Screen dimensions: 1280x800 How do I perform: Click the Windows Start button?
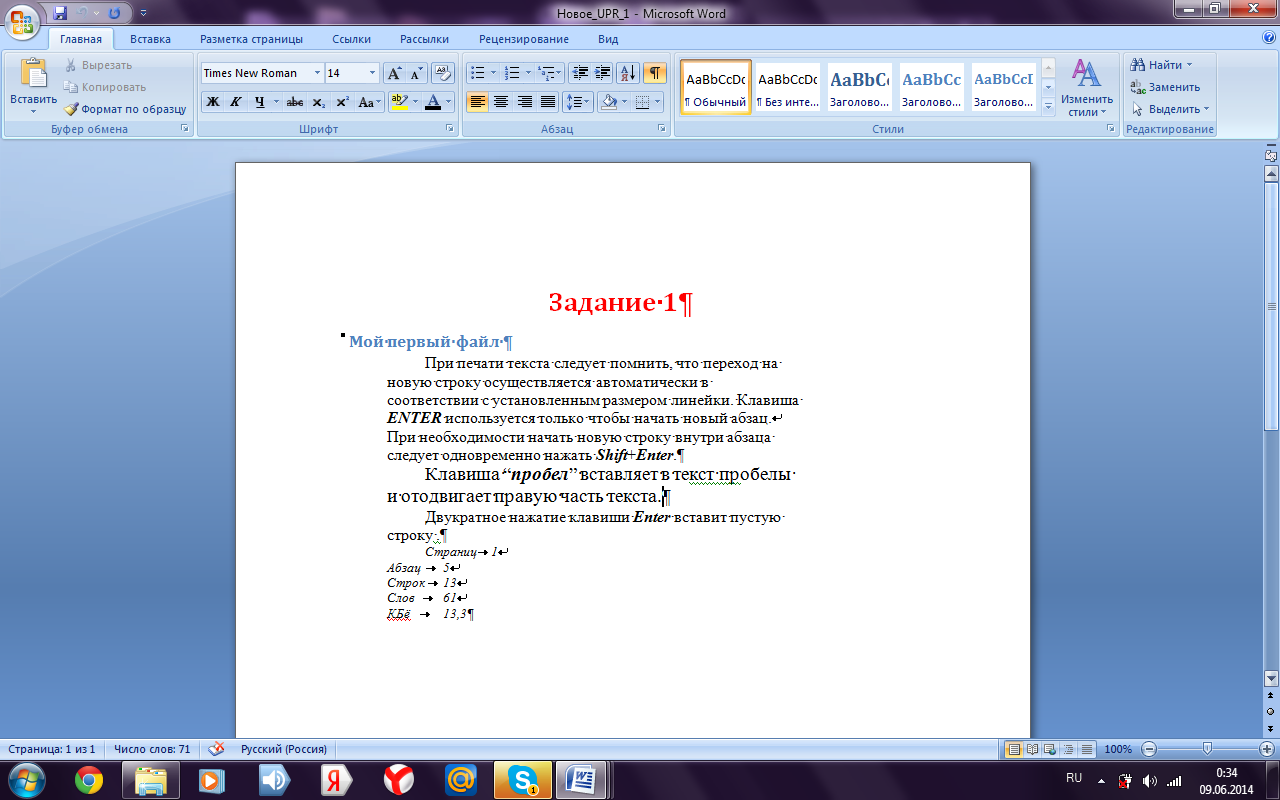(27, 778)
